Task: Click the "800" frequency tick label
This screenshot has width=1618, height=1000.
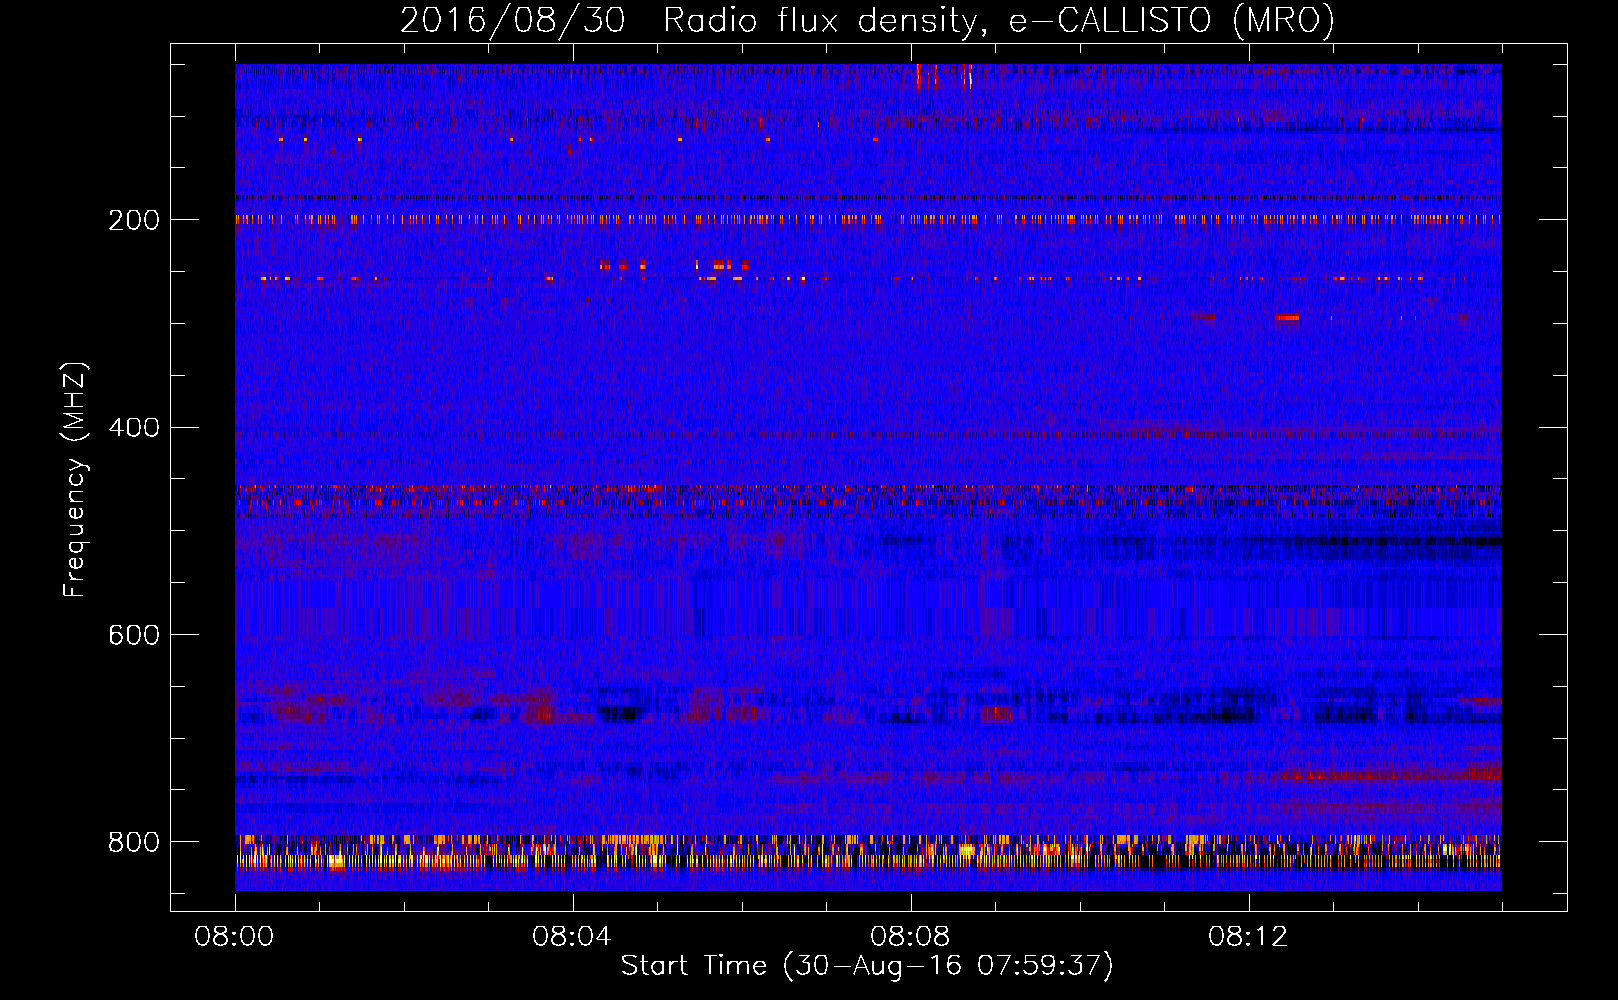Action: 134,842
